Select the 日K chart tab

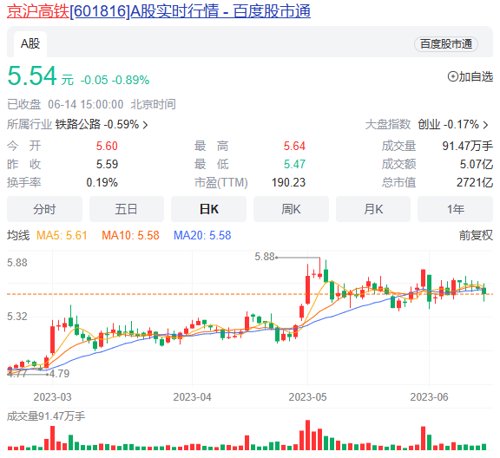pyautogui.click(x=209, y=209)
